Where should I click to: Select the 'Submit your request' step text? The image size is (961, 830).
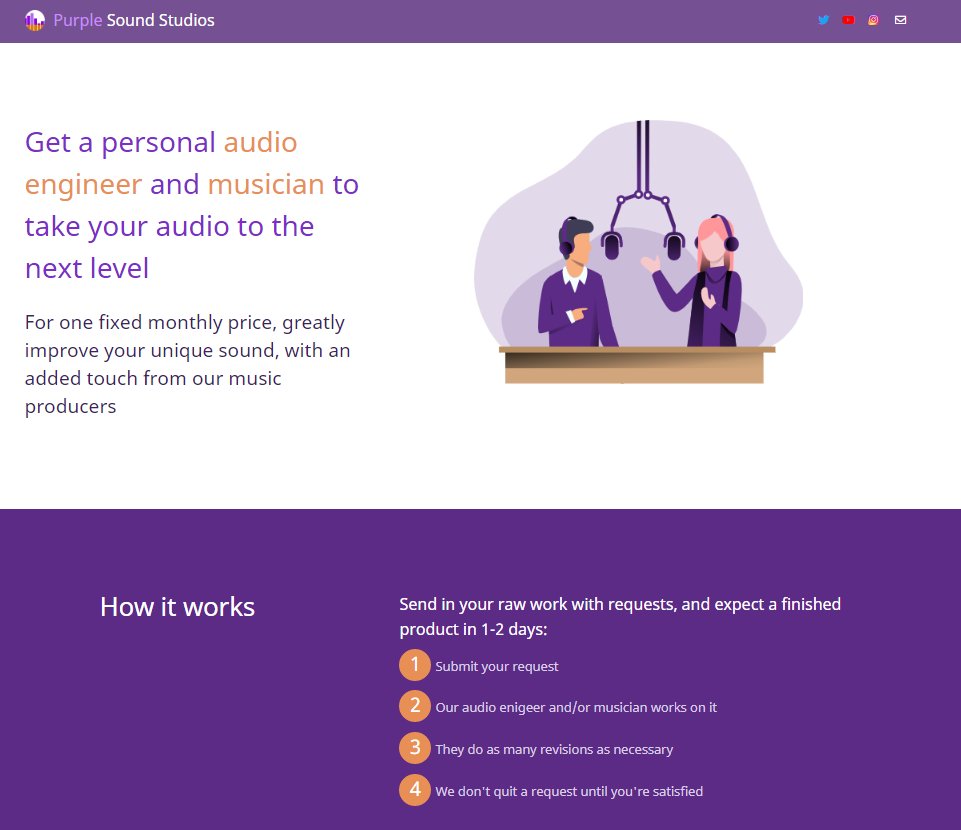[x=497, y=666]
